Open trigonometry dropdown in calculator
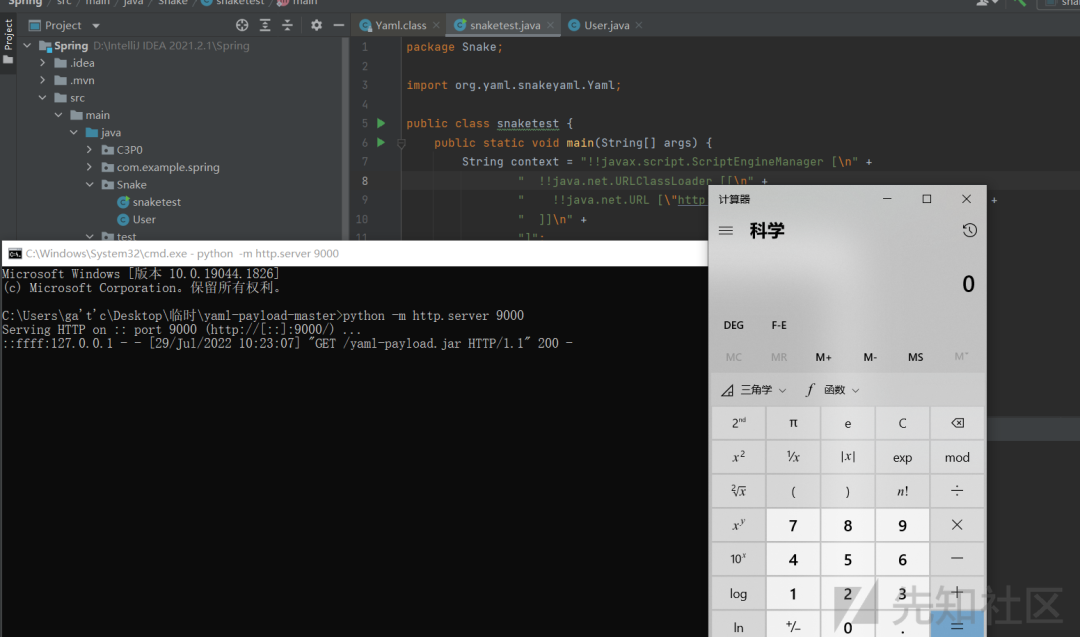Screen dimensions: 1080x637 754,390
